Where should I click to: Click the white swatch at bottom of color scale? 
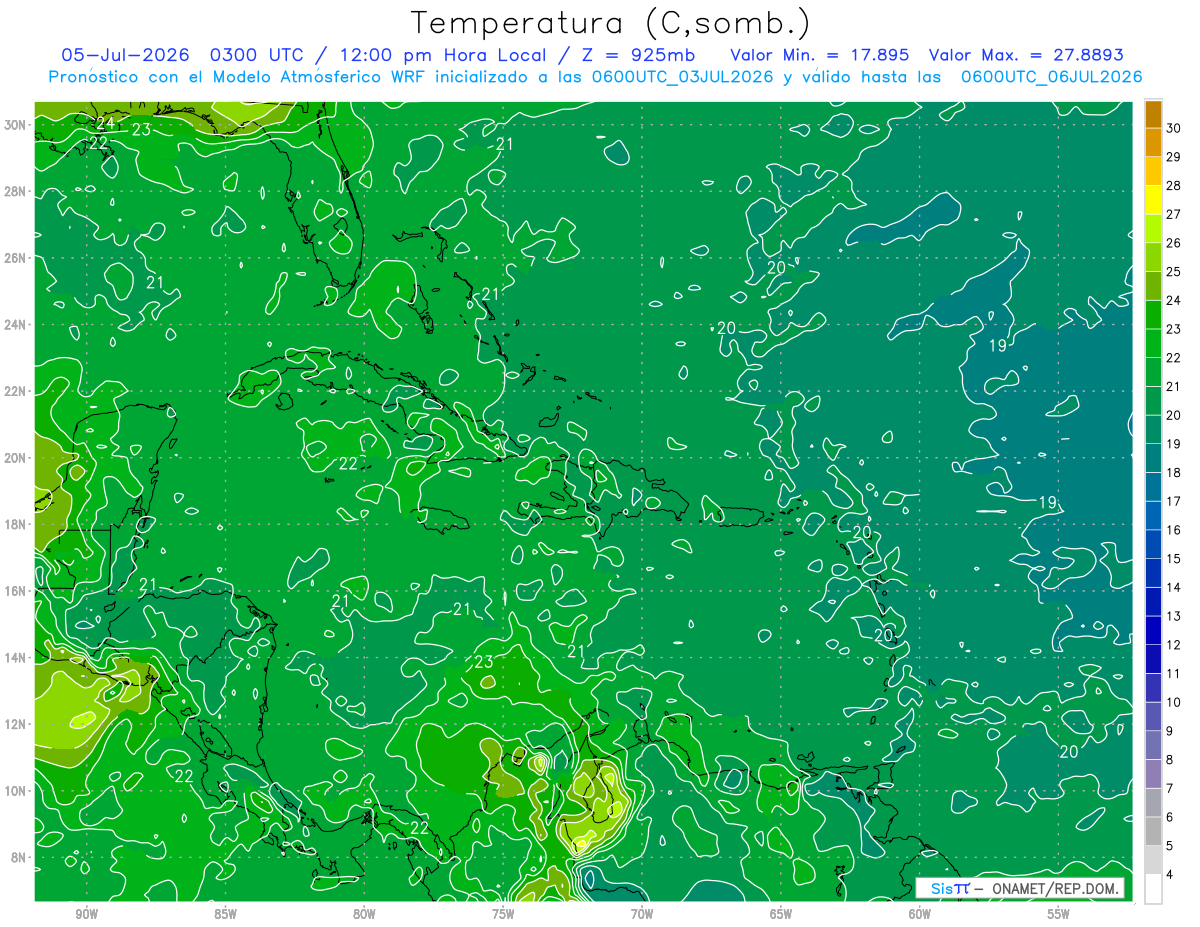point(1153,889)
